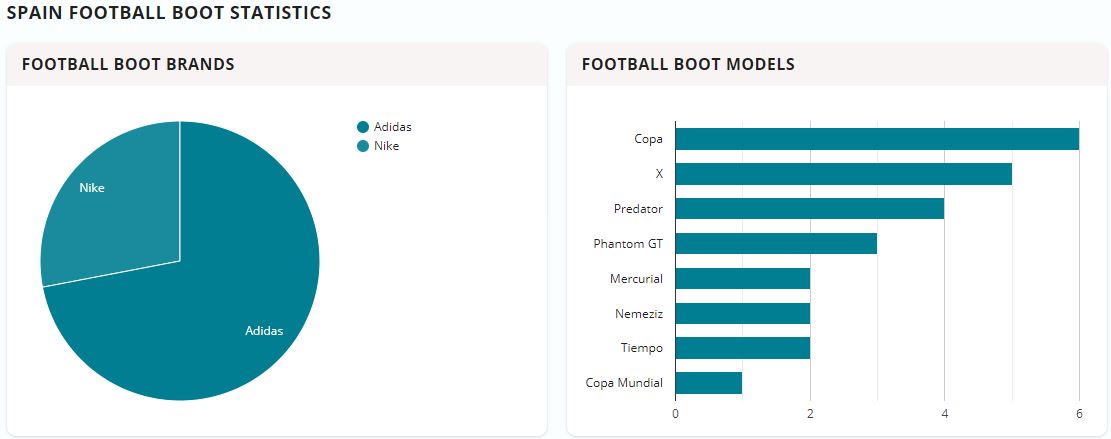1111x439 pixels.
Task: Click the Nike legend color dot
Action: tap(363, 146)
